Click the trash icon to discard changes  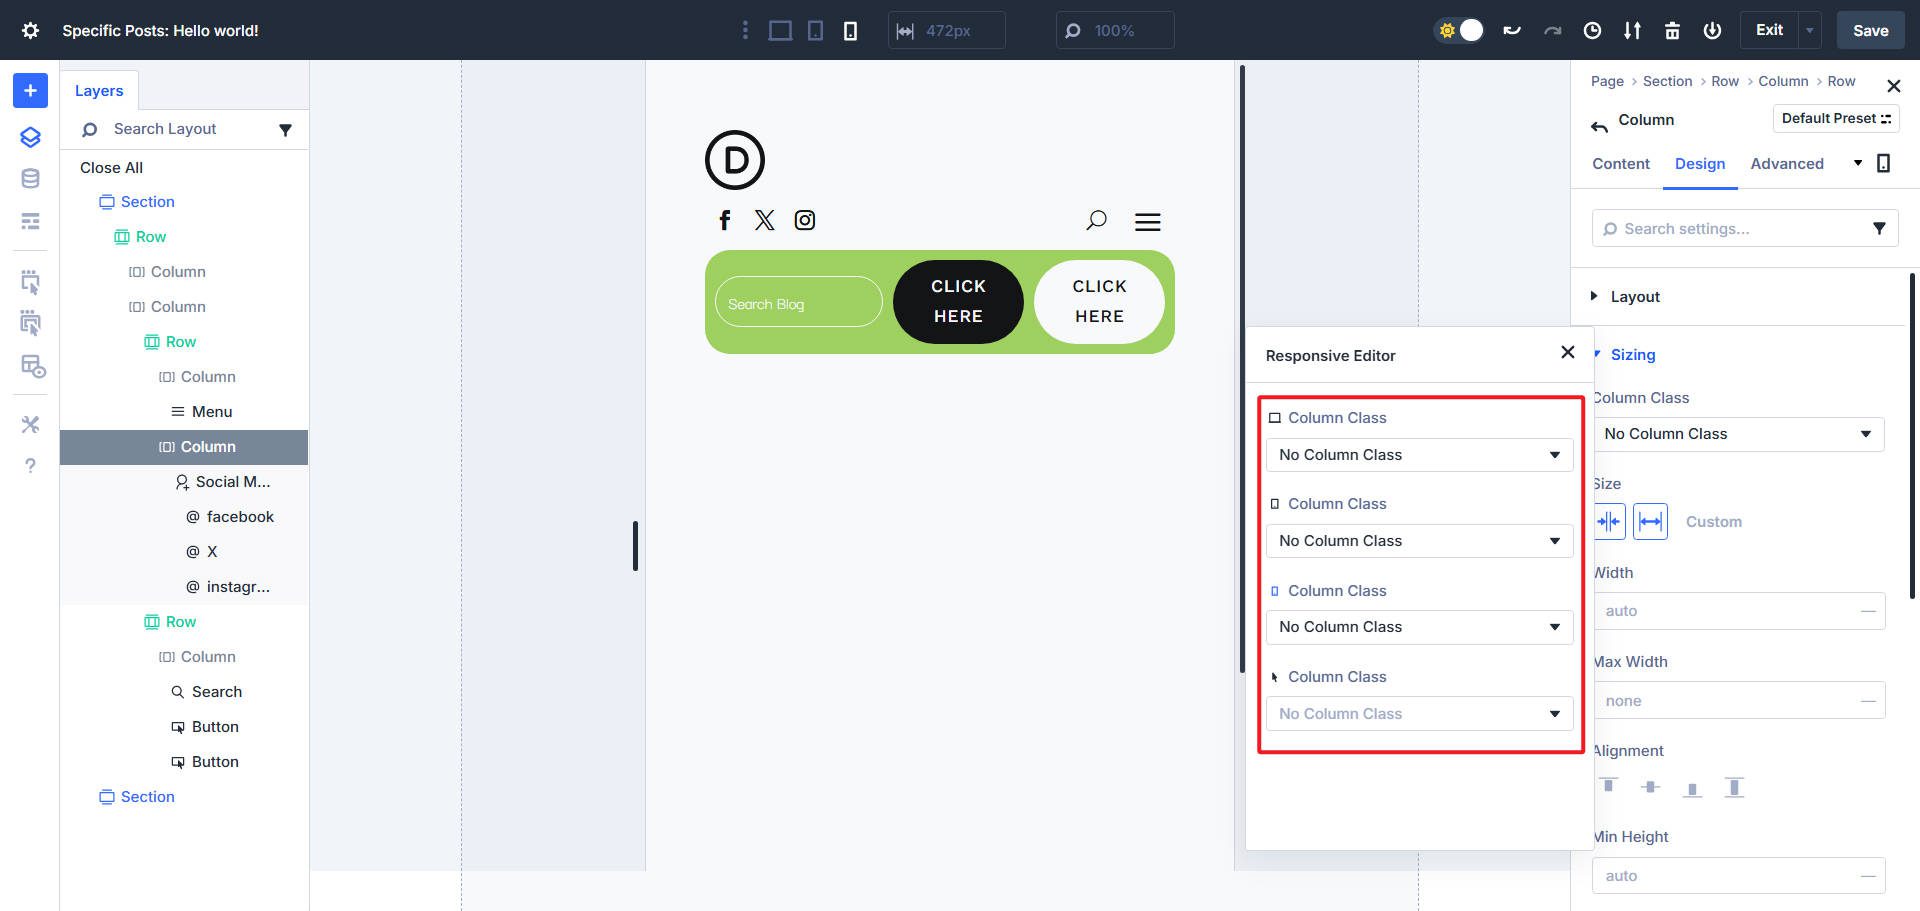(x=1672, y=31)
